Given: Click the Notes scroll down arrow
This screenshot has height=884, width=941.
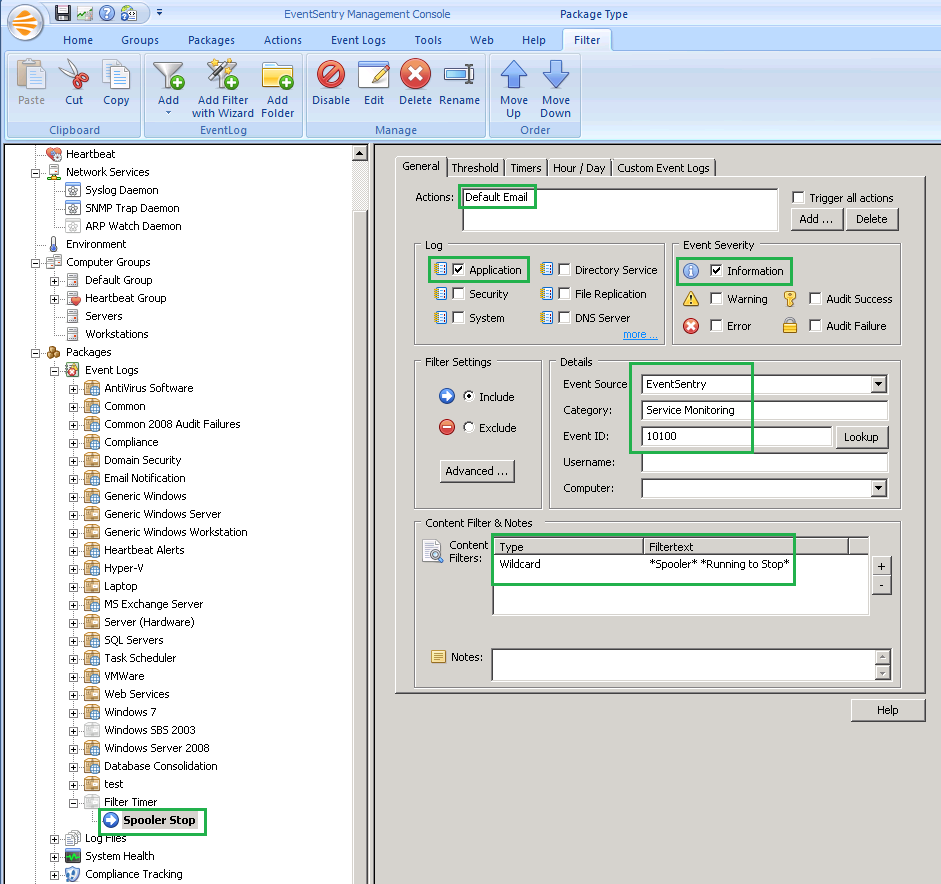Looking at the screenshot, I should 882,673.
